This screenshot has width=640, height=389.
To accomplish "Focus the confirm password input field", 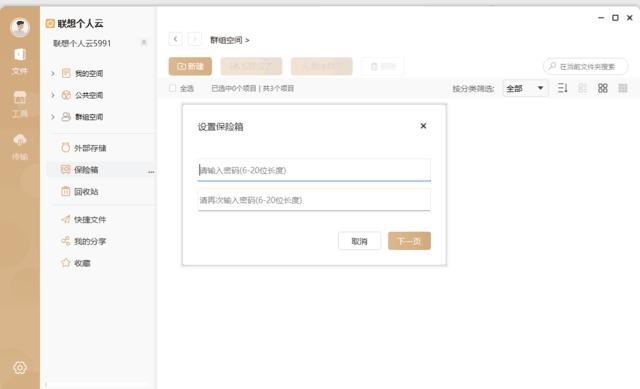I will tap(314, 200).
